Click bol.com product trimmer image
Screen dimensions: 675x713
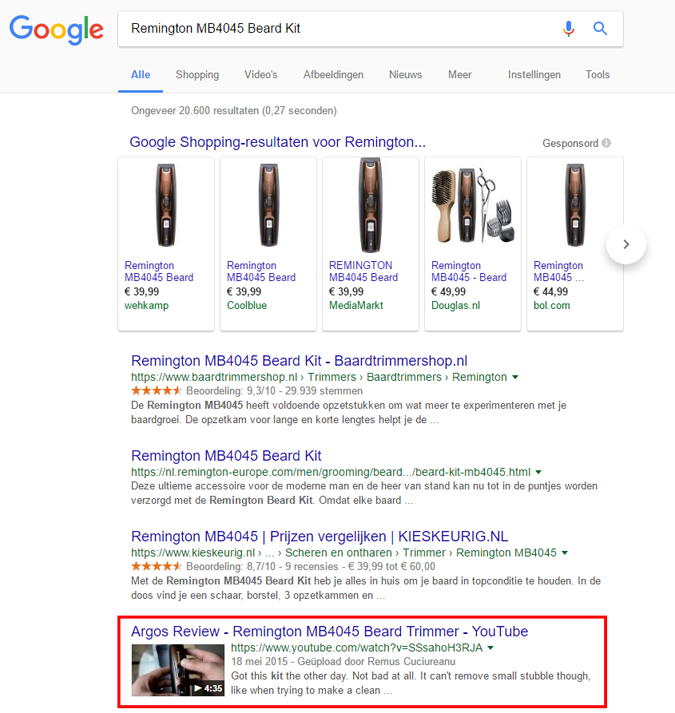point(575,205)
